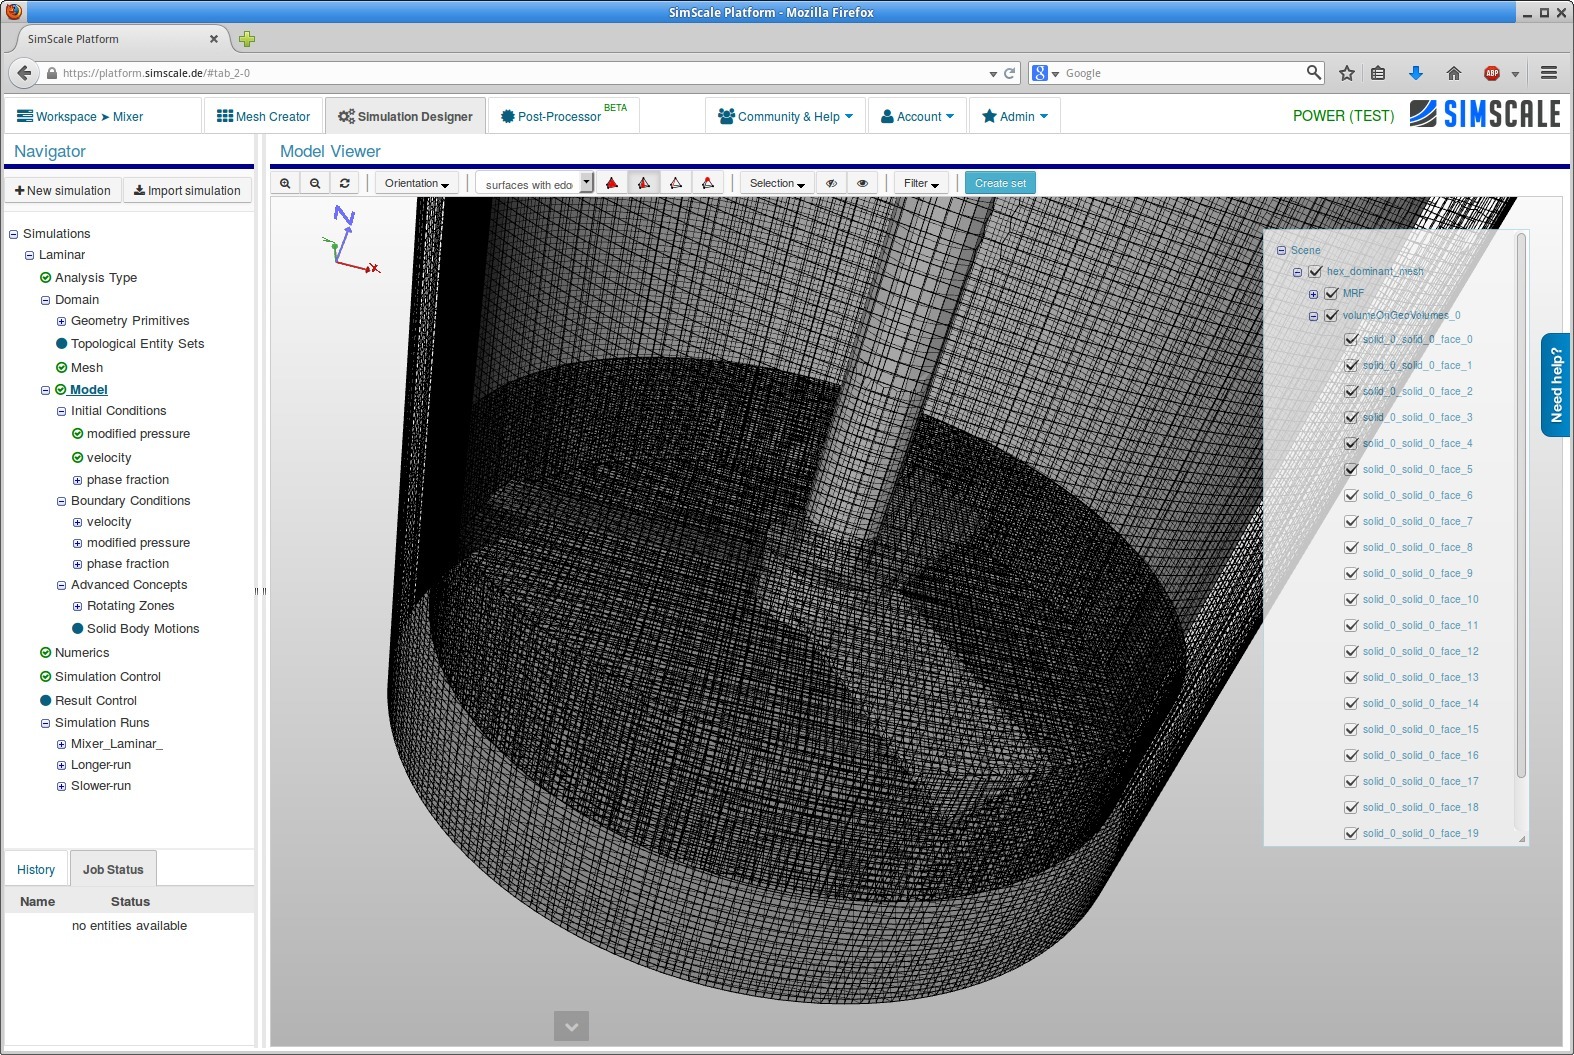The height and width of the screenshot is (1055, 1574).
Task: Open the Filter dropdown menu
Action: coord(920,183)
